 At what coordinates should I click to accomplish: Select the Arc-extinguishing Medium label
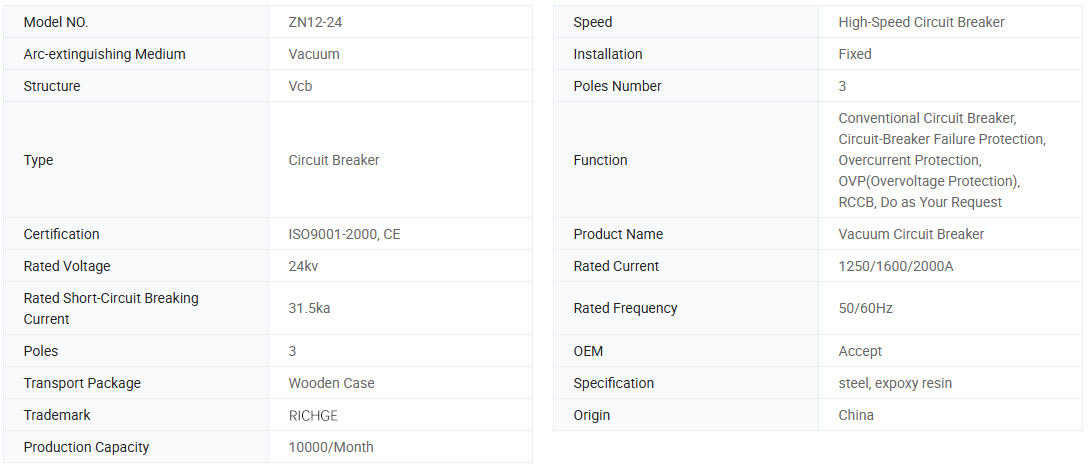click(104, 54)
